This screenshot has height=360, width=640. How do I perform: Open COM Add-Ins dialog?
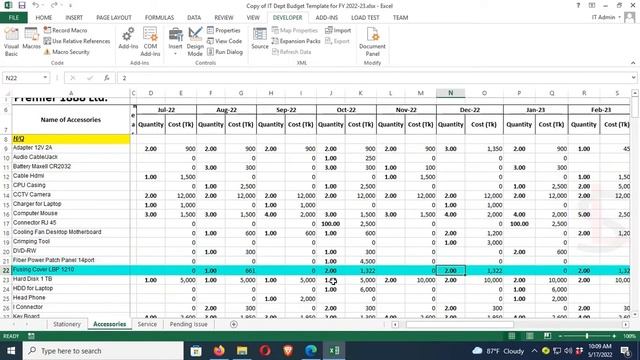tap(150, 42)
